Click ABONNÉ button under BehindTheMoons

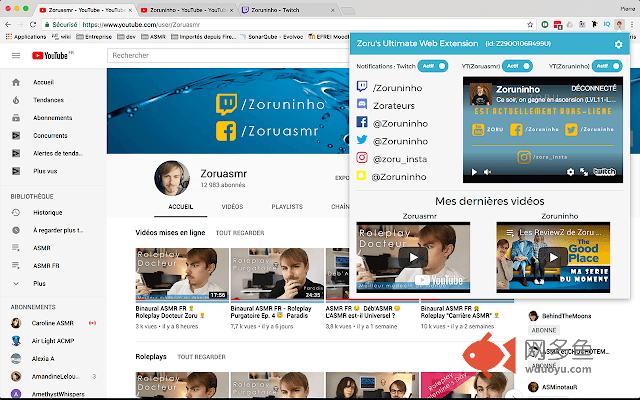544,330
